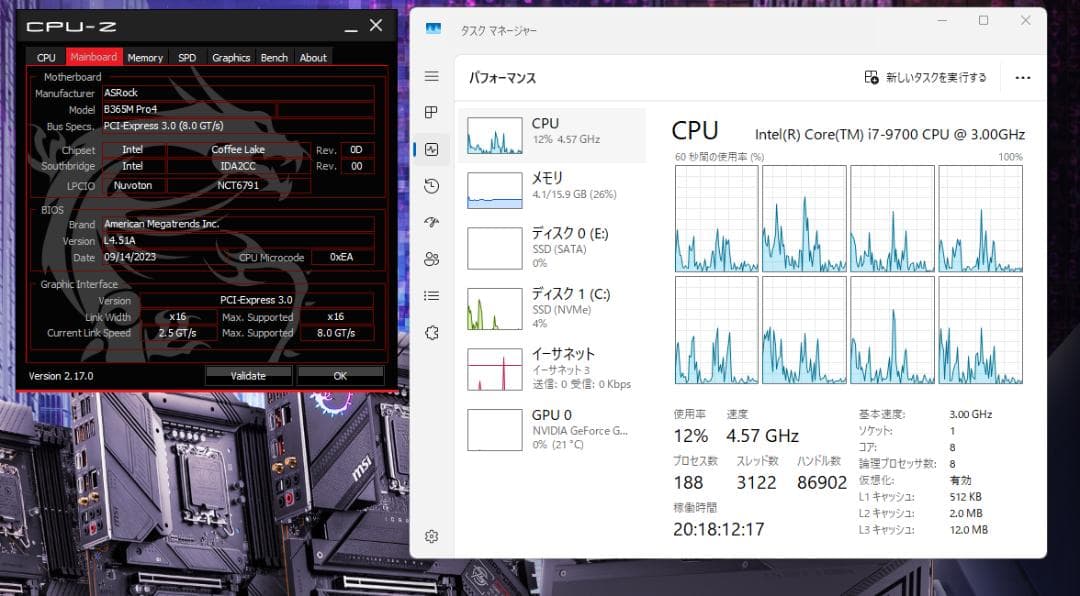The image size is (1080, 596).
Task: Click the Coffee Lake chipset field
Action: (238, 149)
